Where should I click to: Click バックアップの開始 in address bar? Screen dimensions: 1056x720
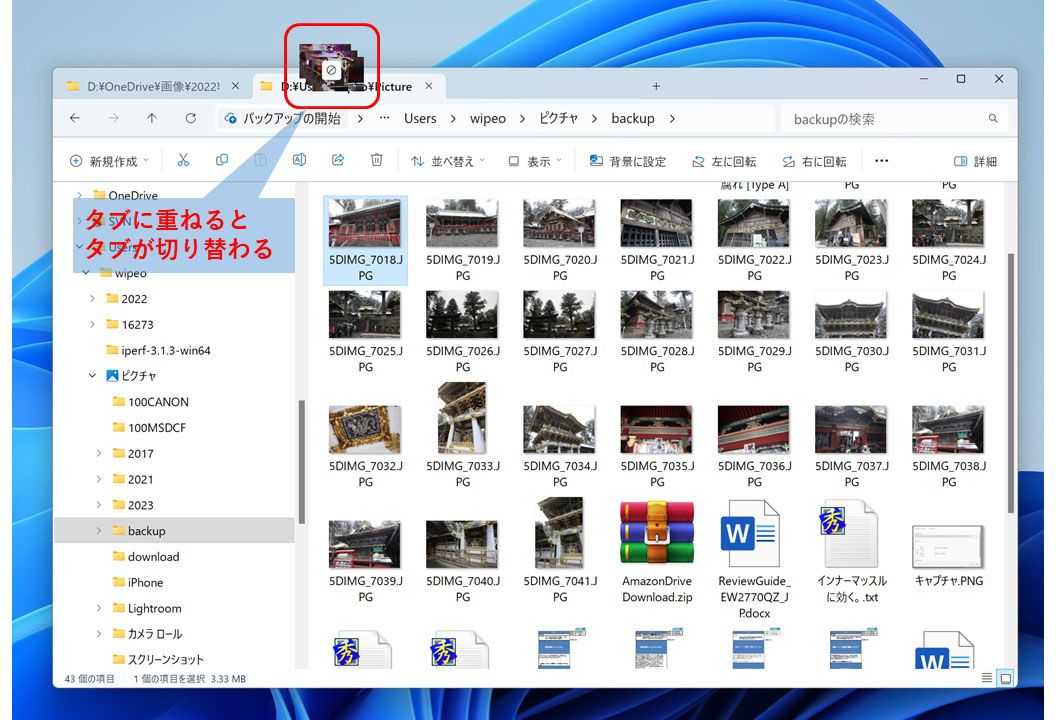283,119
